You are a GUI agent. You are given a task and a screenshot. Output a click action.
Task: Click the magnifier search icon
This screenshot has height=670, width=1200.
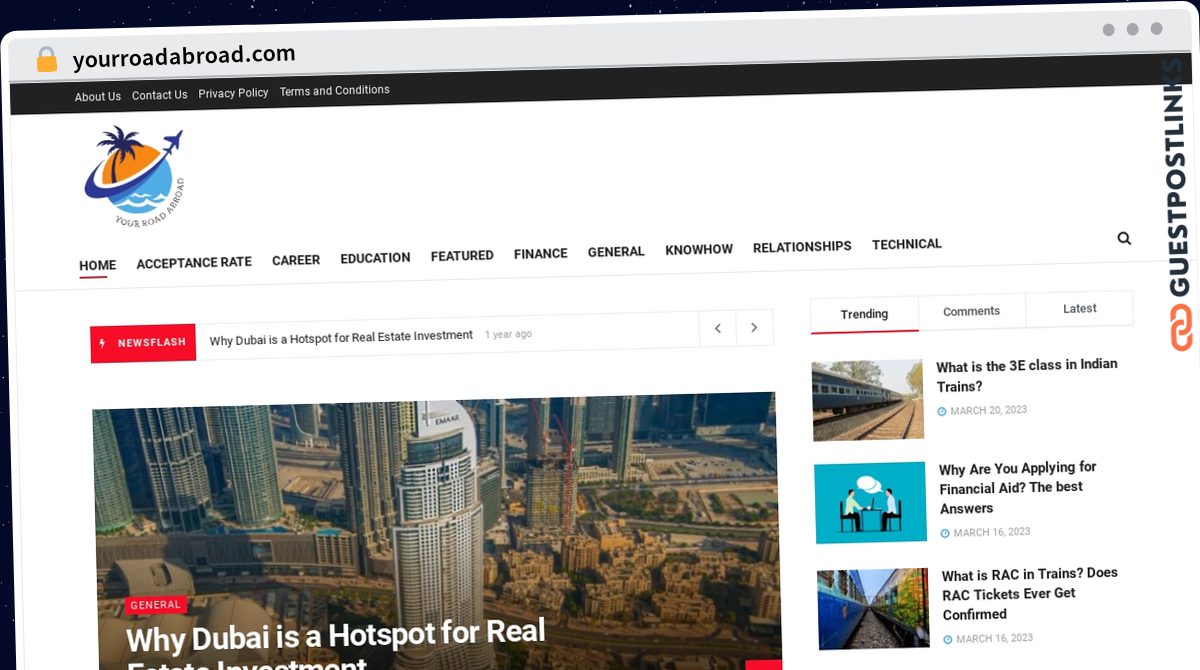(x=1124, y=238)
